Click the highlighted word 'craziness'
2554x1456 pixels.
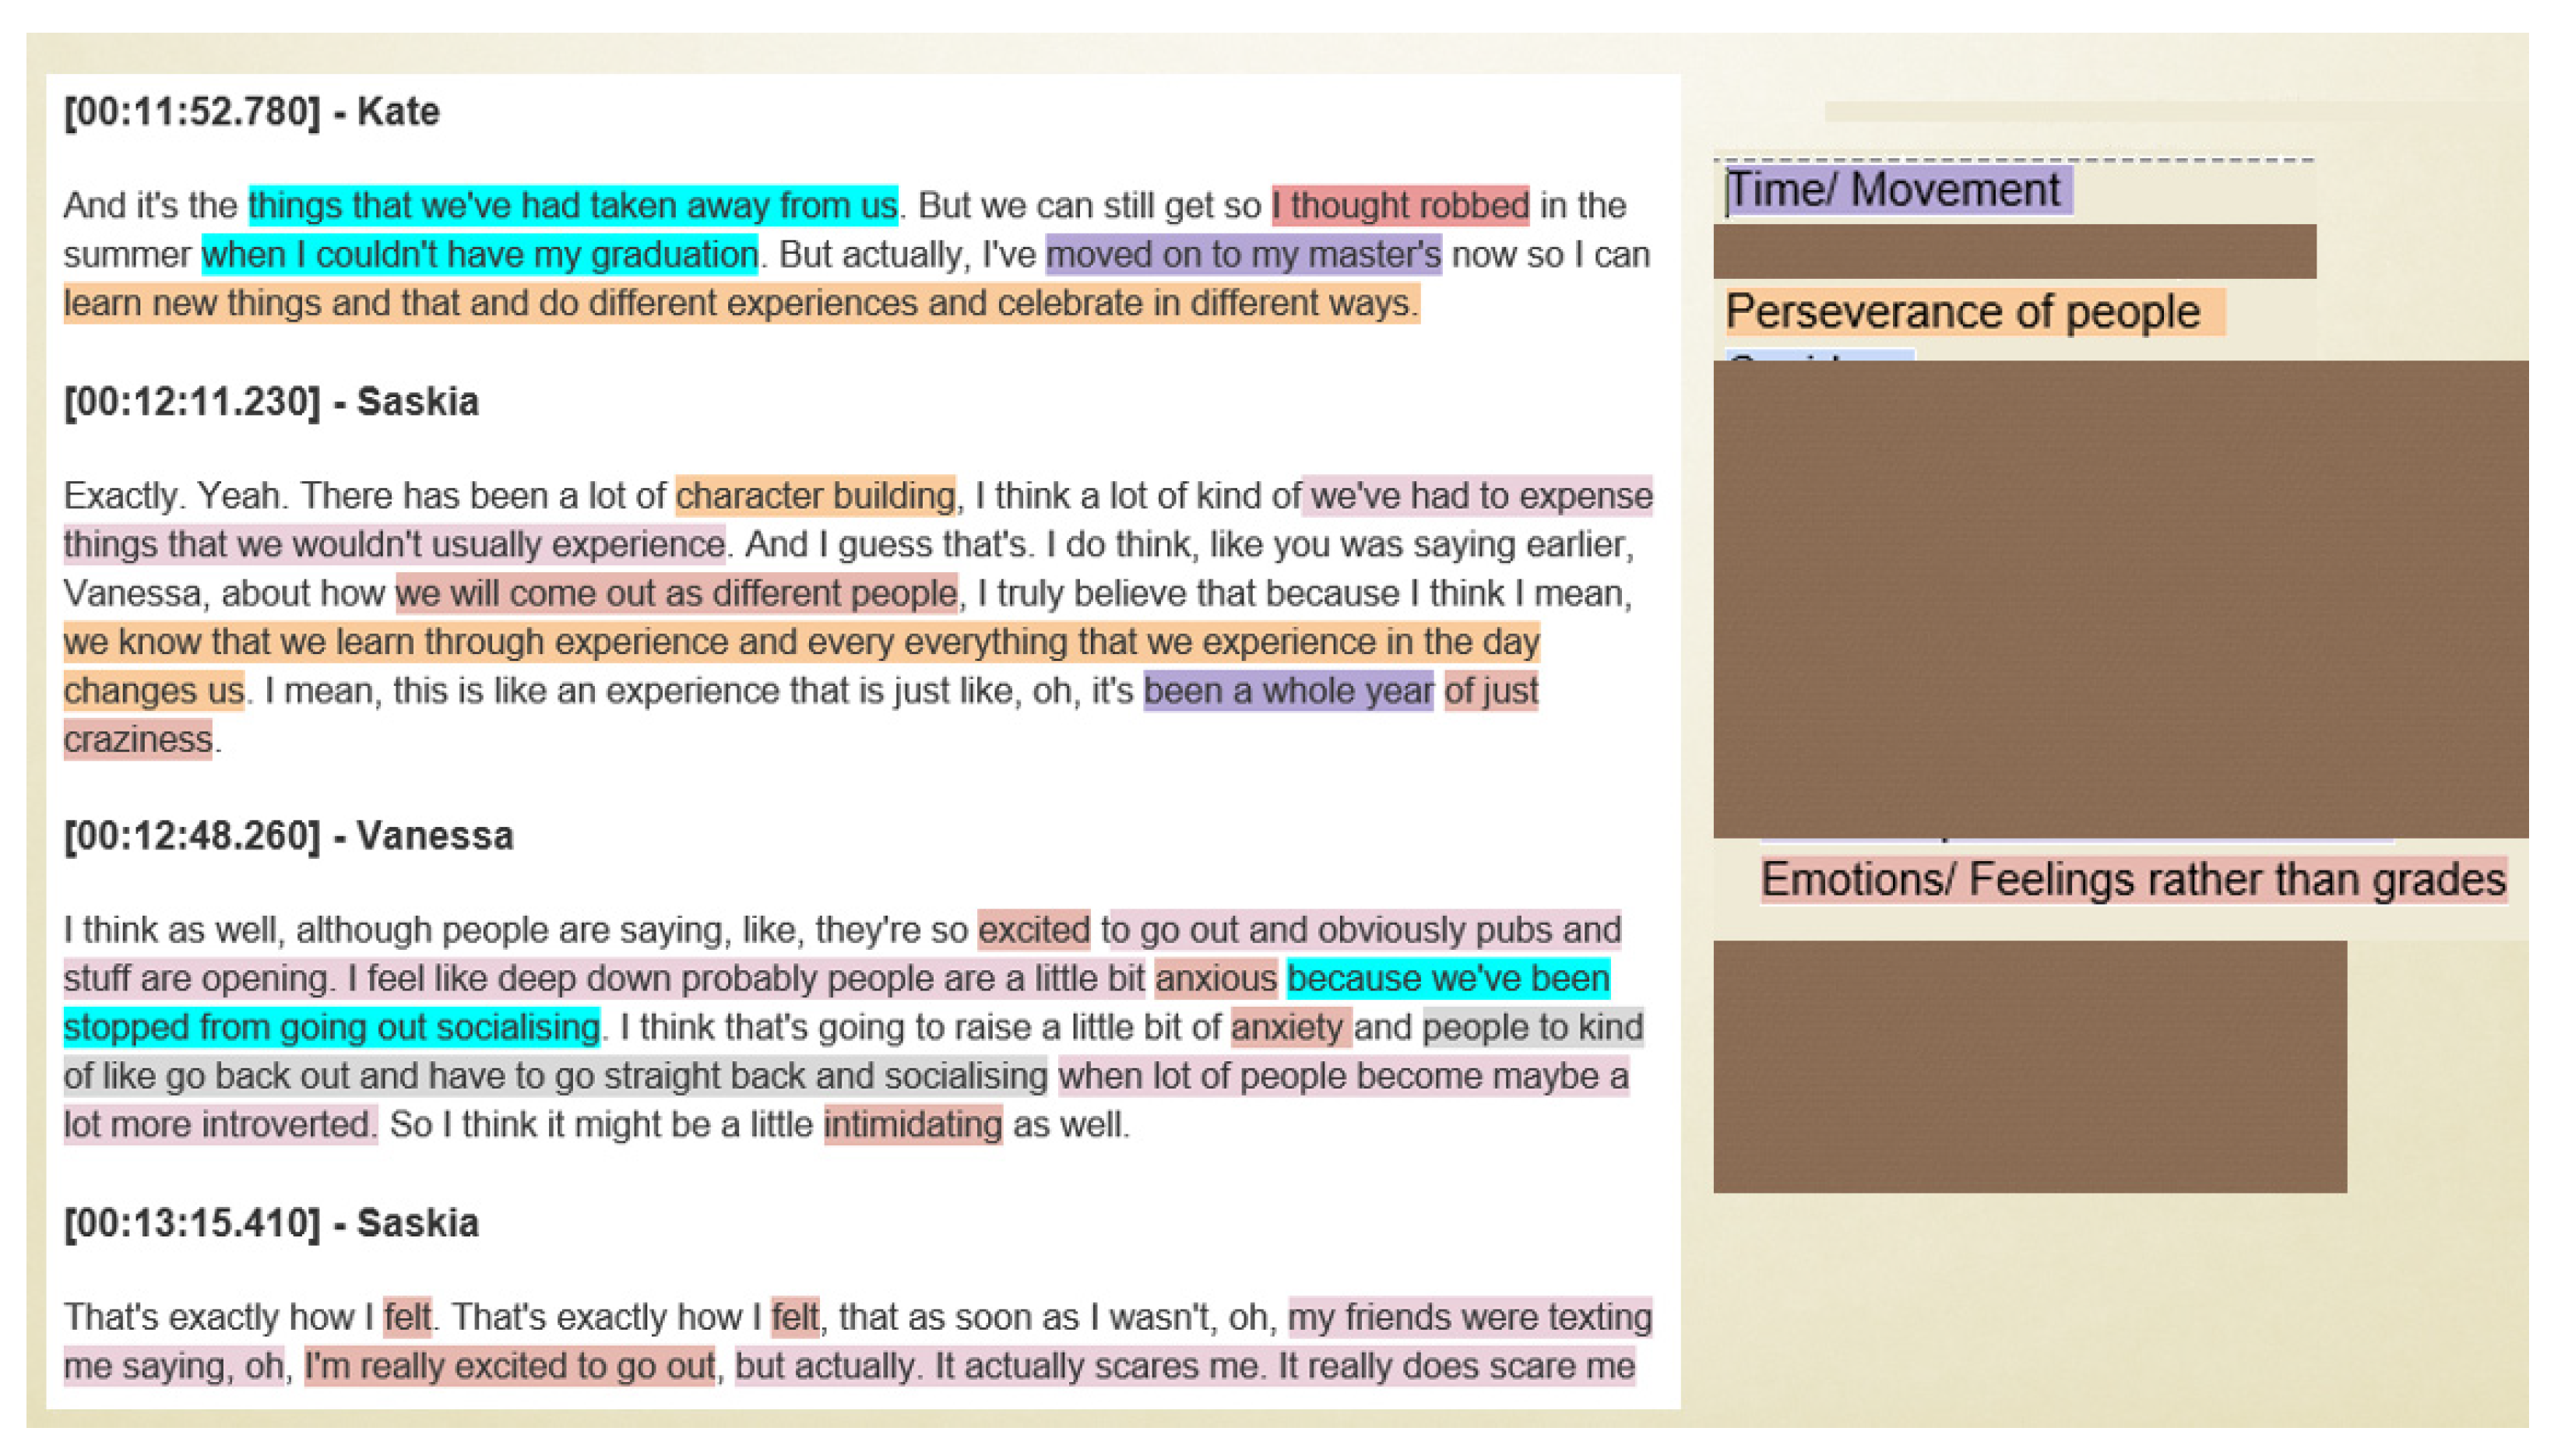[138, 739]
